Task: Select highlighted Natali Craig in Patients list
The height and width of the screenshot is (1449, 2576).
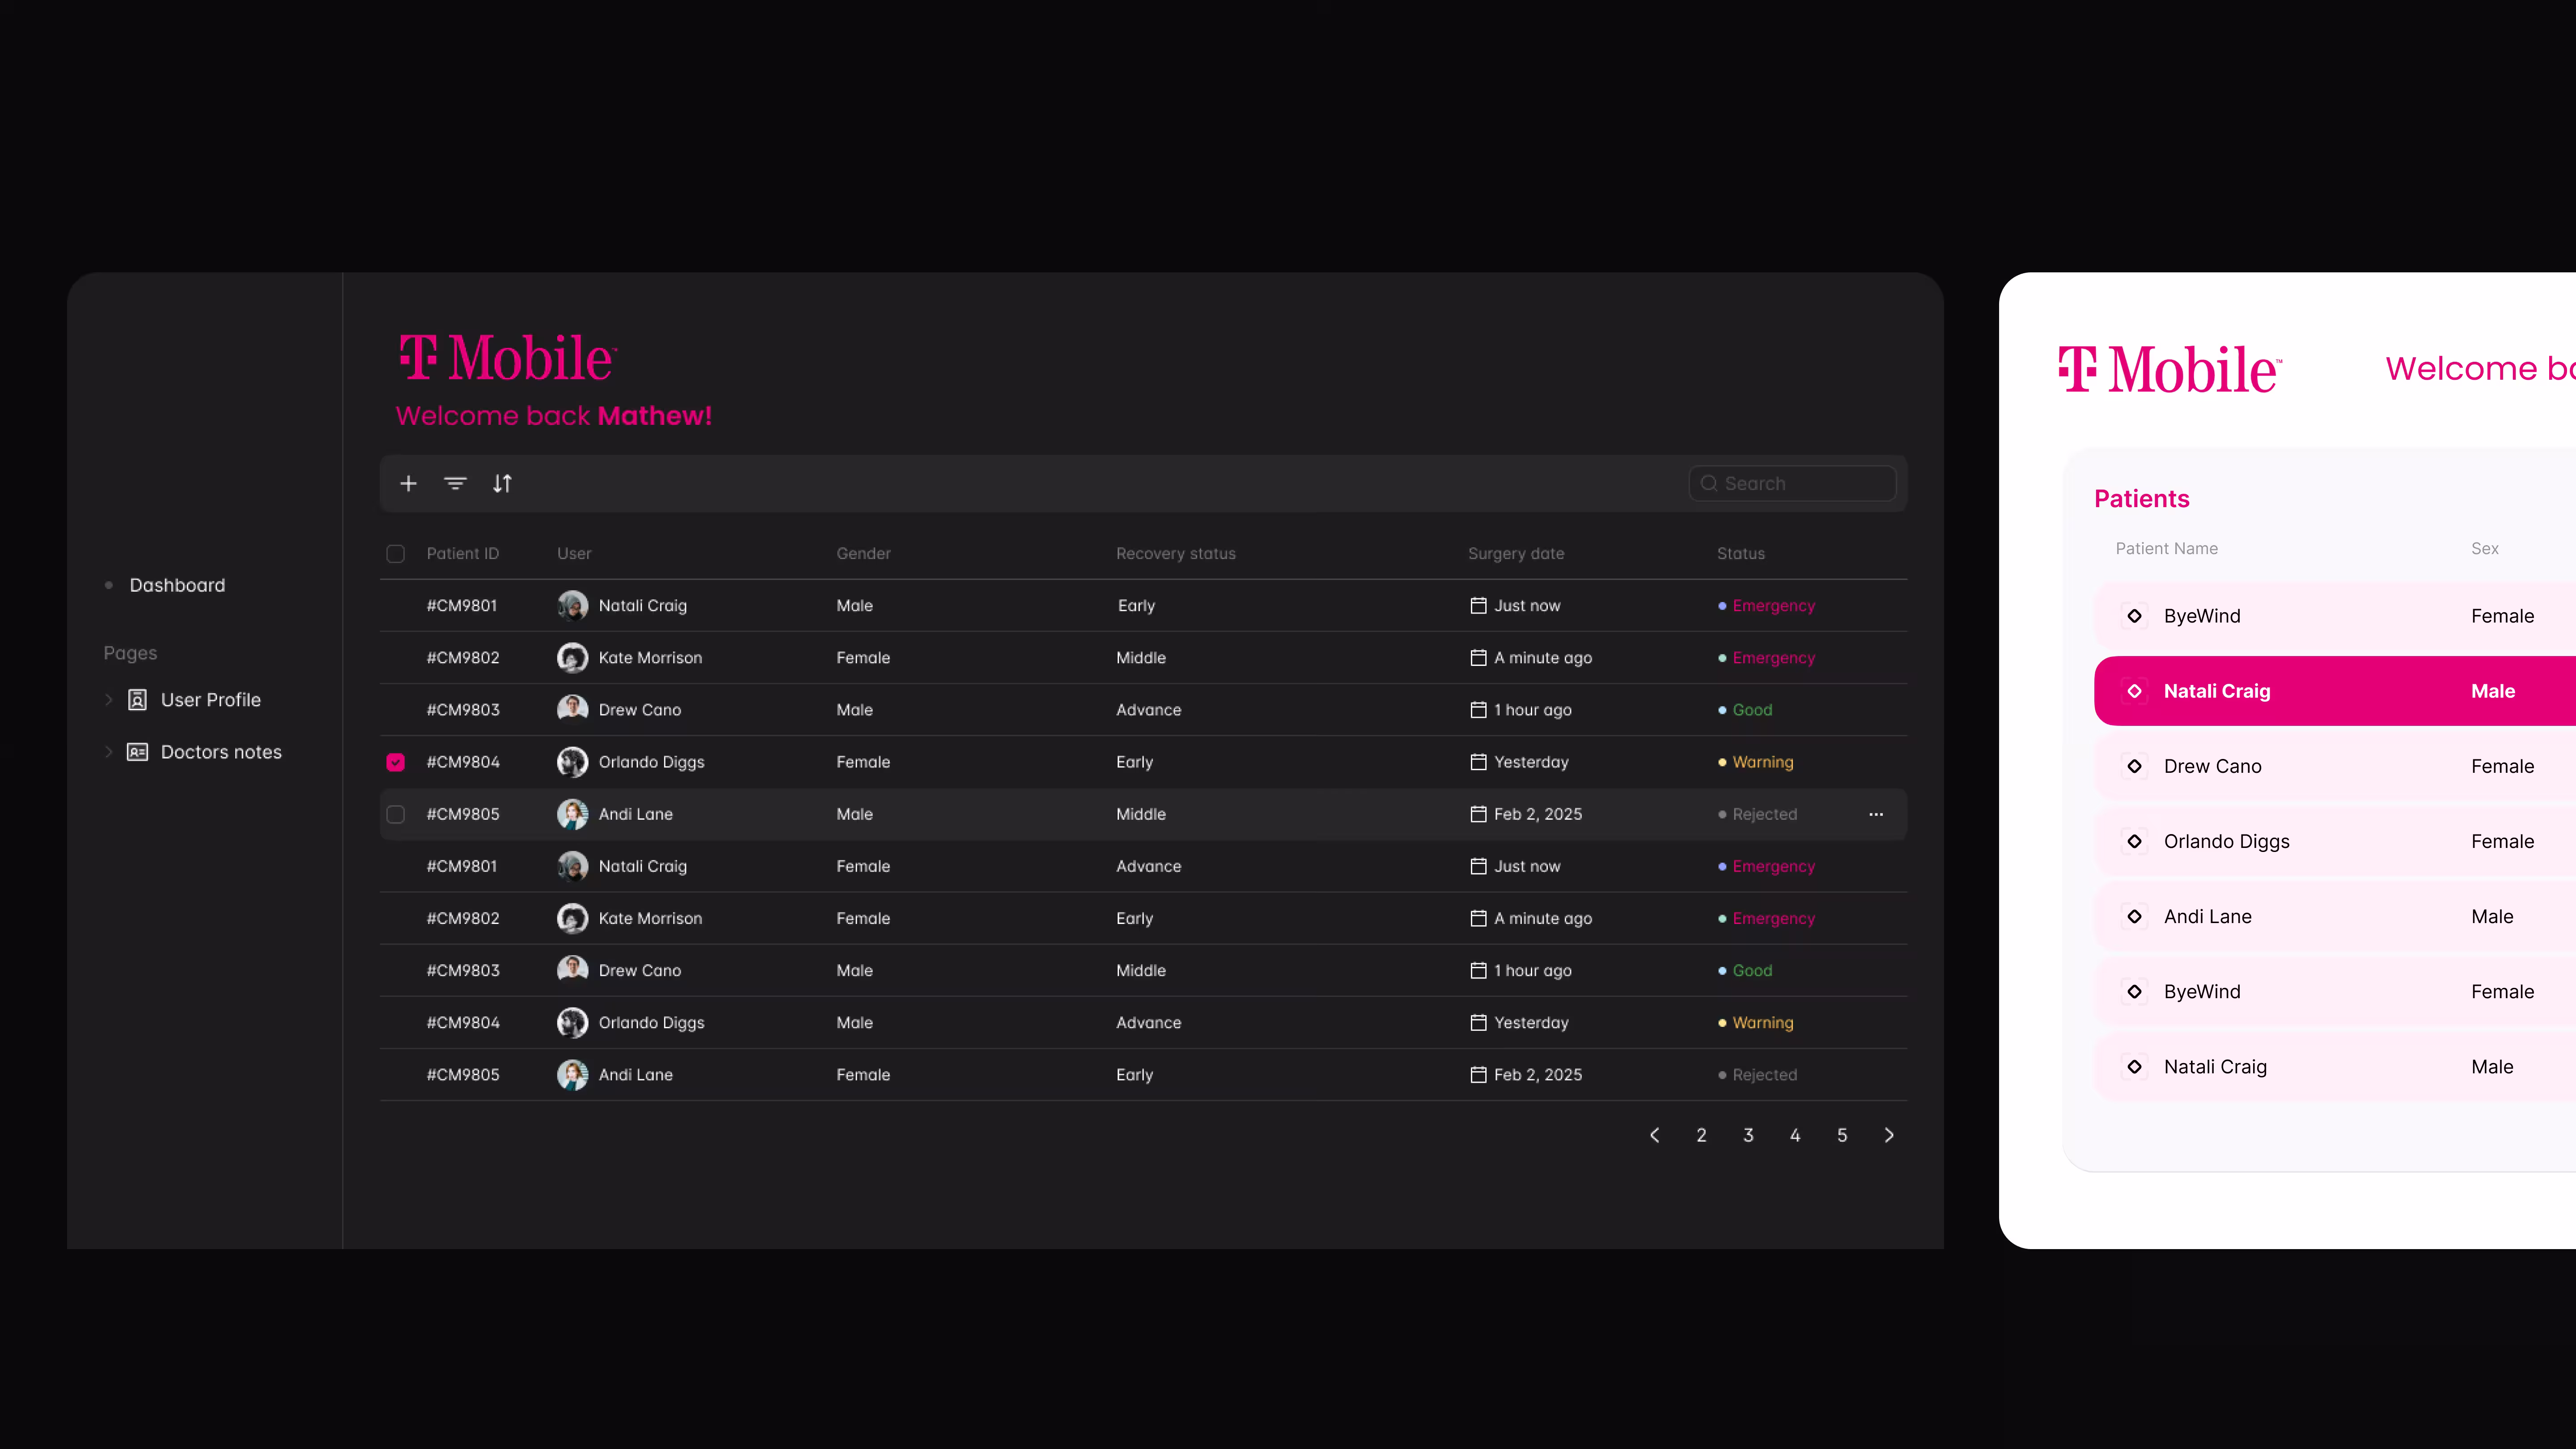Action: (x=2334, y=691)
